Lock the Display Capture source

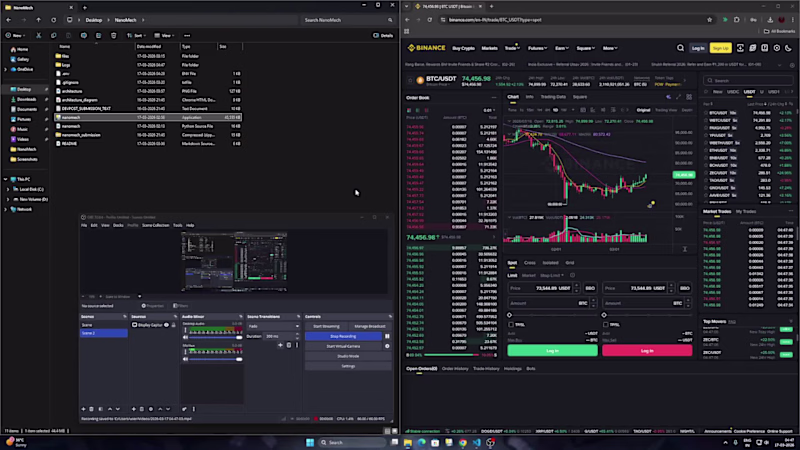[173, 325]
